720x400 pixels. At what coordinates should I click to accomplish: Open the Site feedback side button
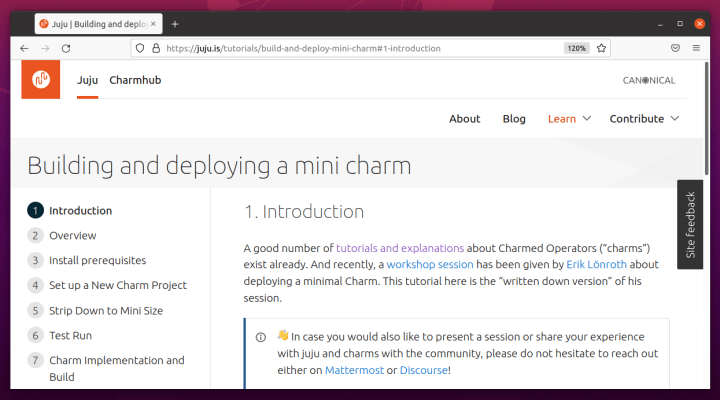pos(690,225)
